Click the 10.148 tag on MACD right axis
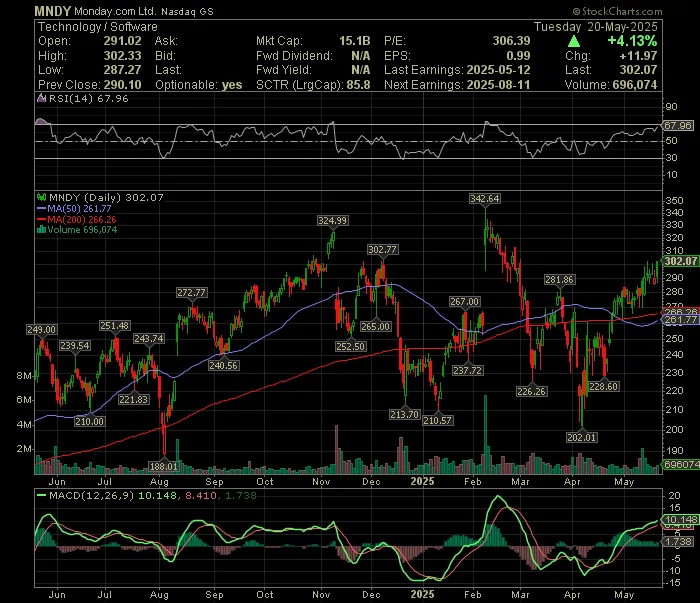Viewport: 700px width, 603px height. point(679,520)
